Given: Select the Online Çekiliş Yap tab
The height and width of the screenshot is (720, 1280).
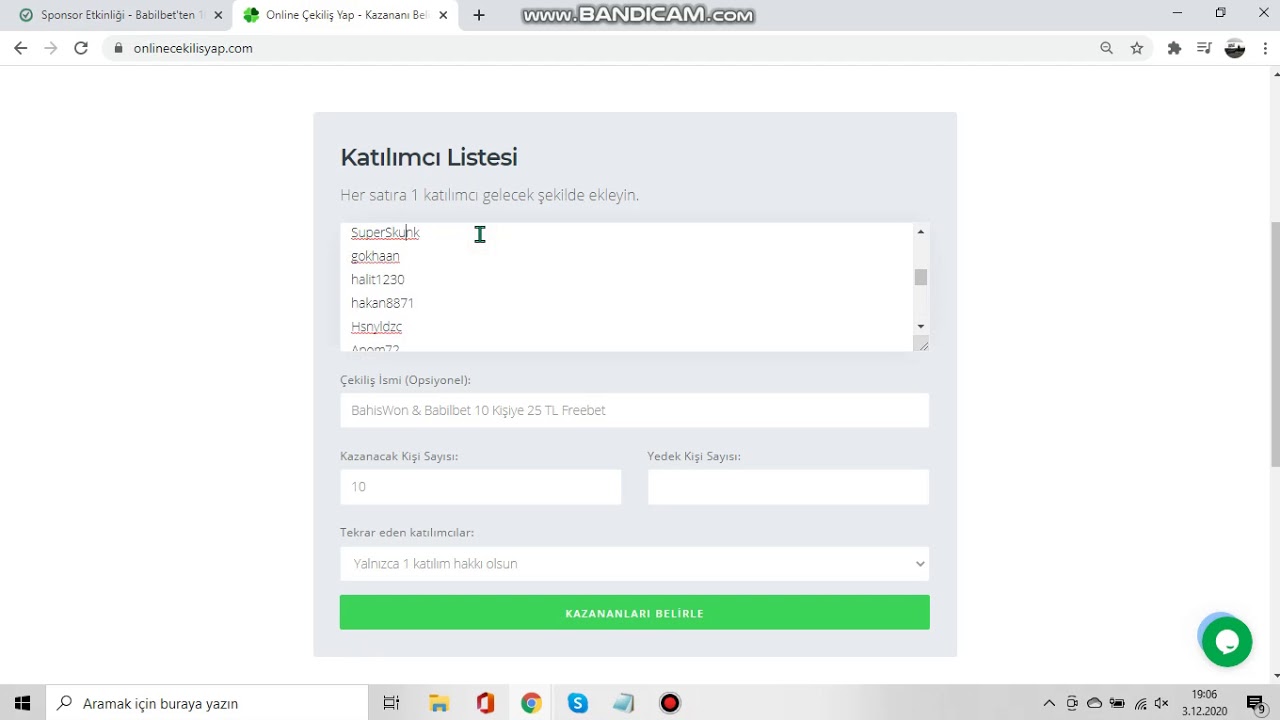Looking at the screenshot, I should pyautogui.click(x=345, y=15).
